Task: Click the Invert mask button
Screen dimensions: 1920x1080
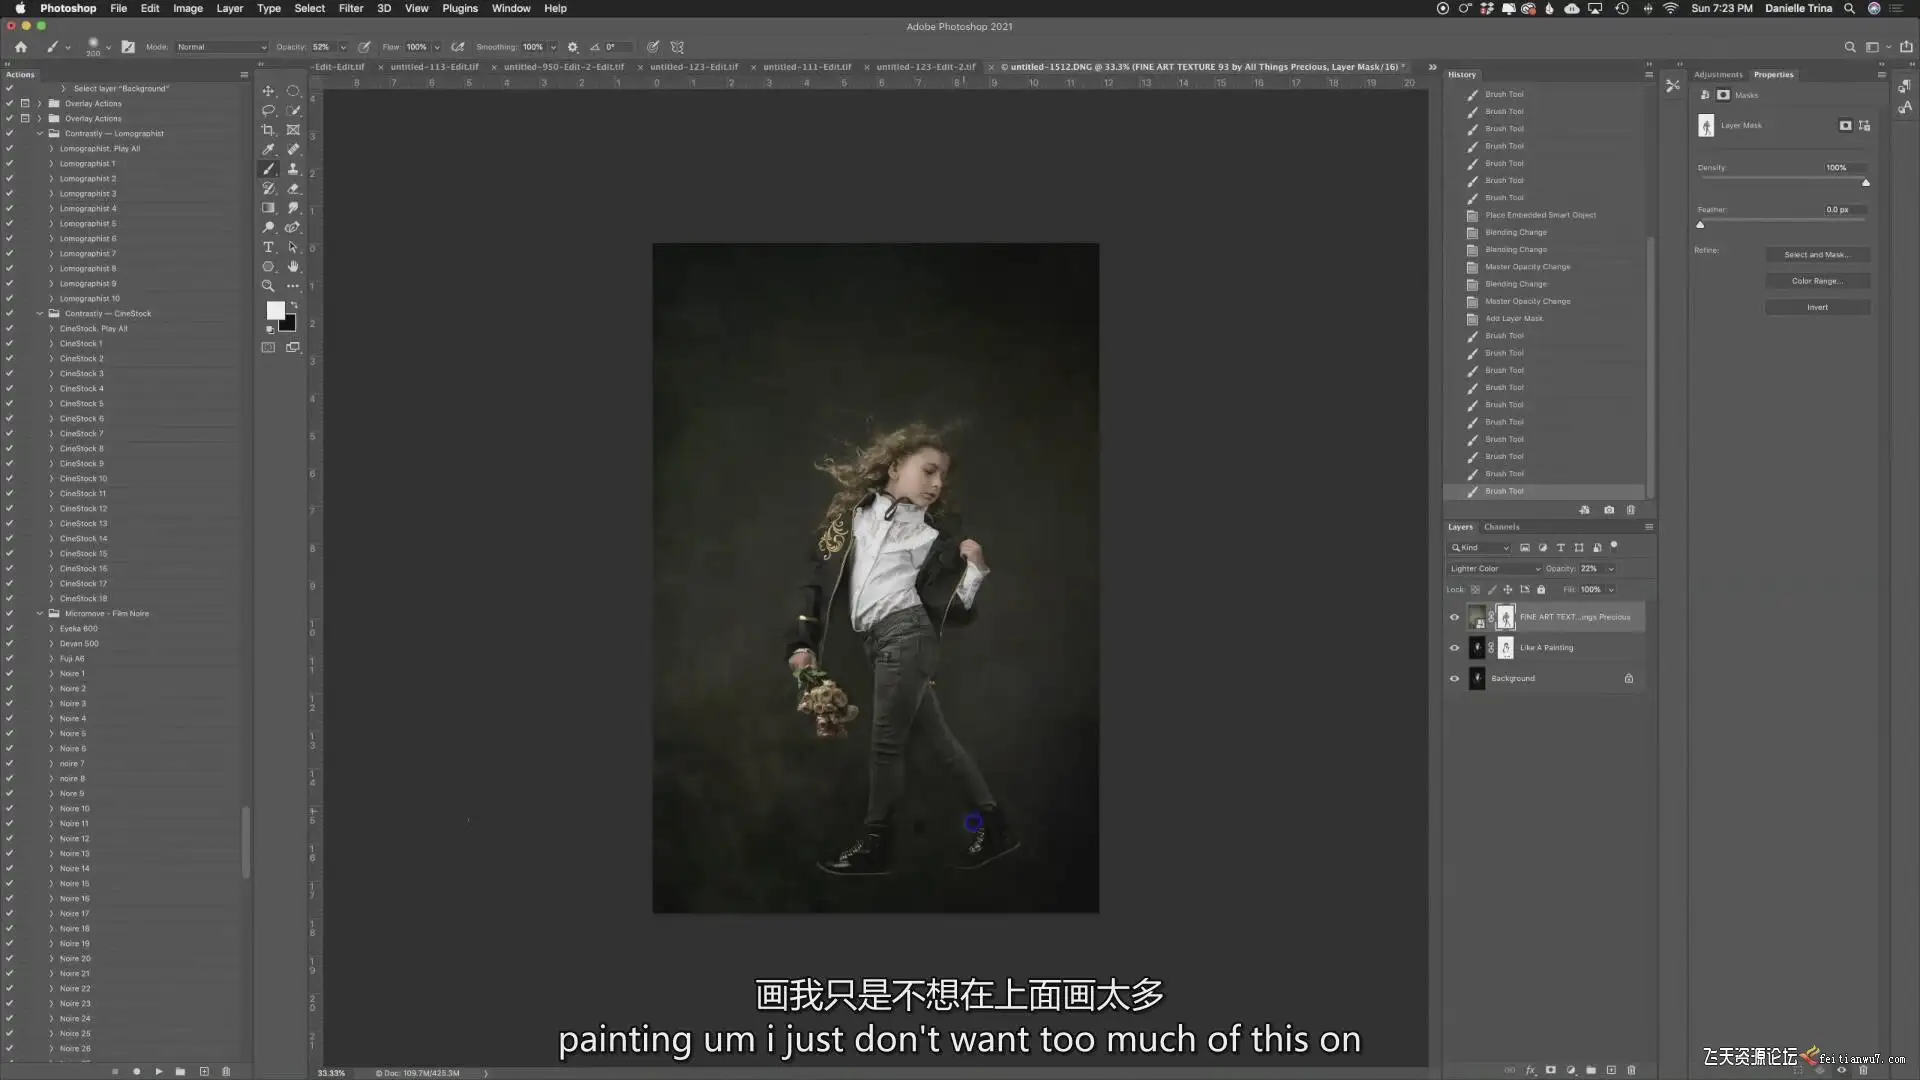Action: point(1816,308)
